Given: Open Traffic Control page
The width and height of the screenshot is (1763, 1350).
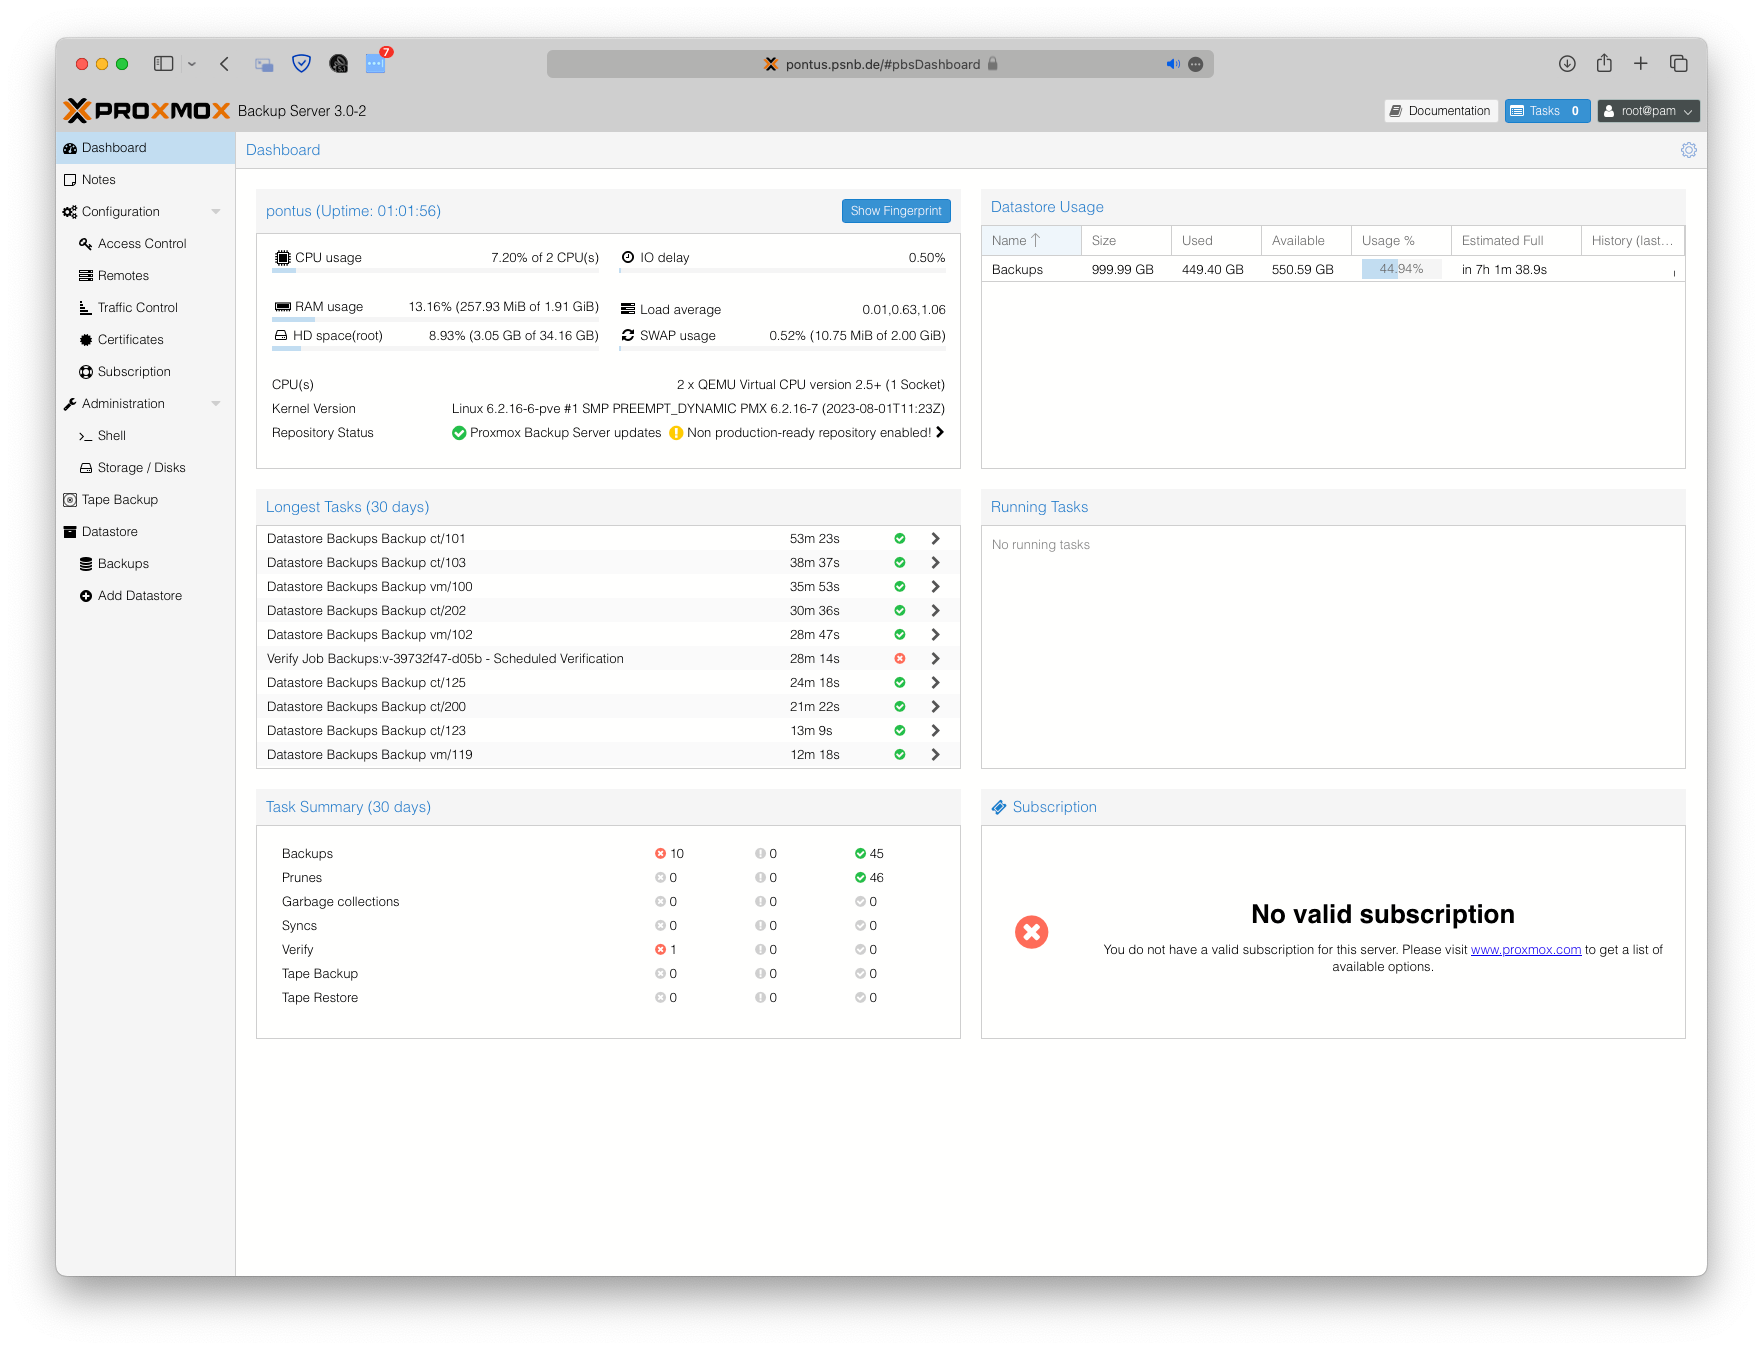Looking at the screenshot, I should pos(146,308).
